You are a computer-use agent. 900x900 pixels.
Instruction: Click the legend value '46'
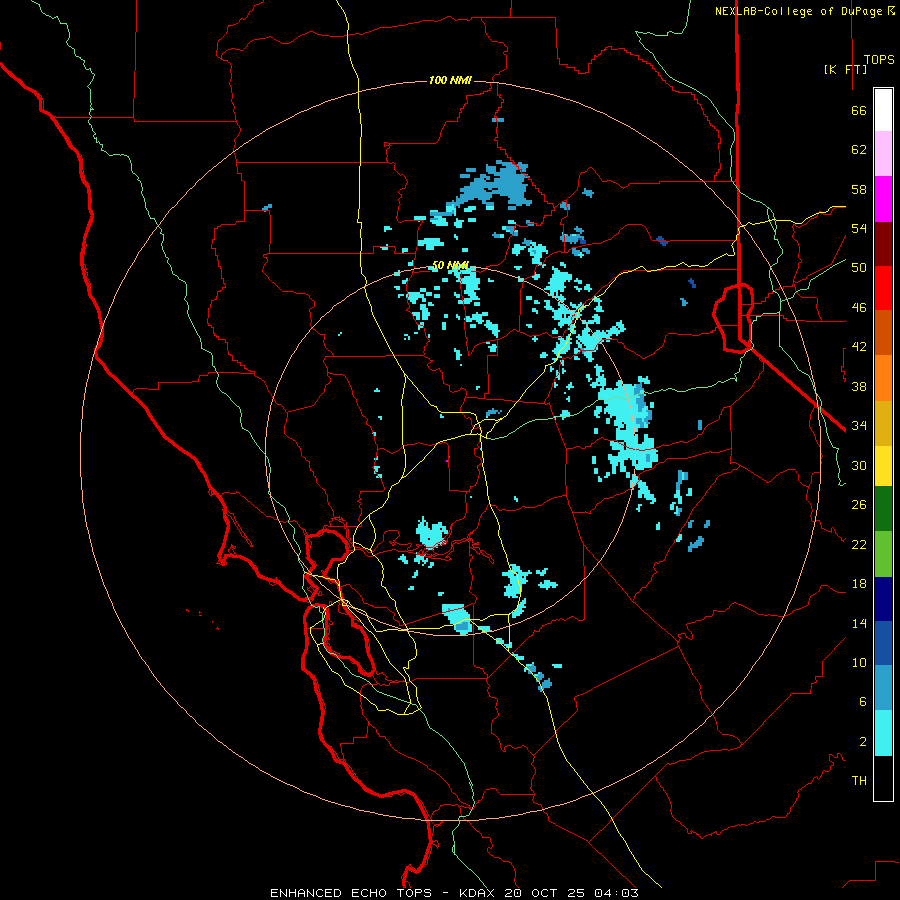click(x=859, y=308)
